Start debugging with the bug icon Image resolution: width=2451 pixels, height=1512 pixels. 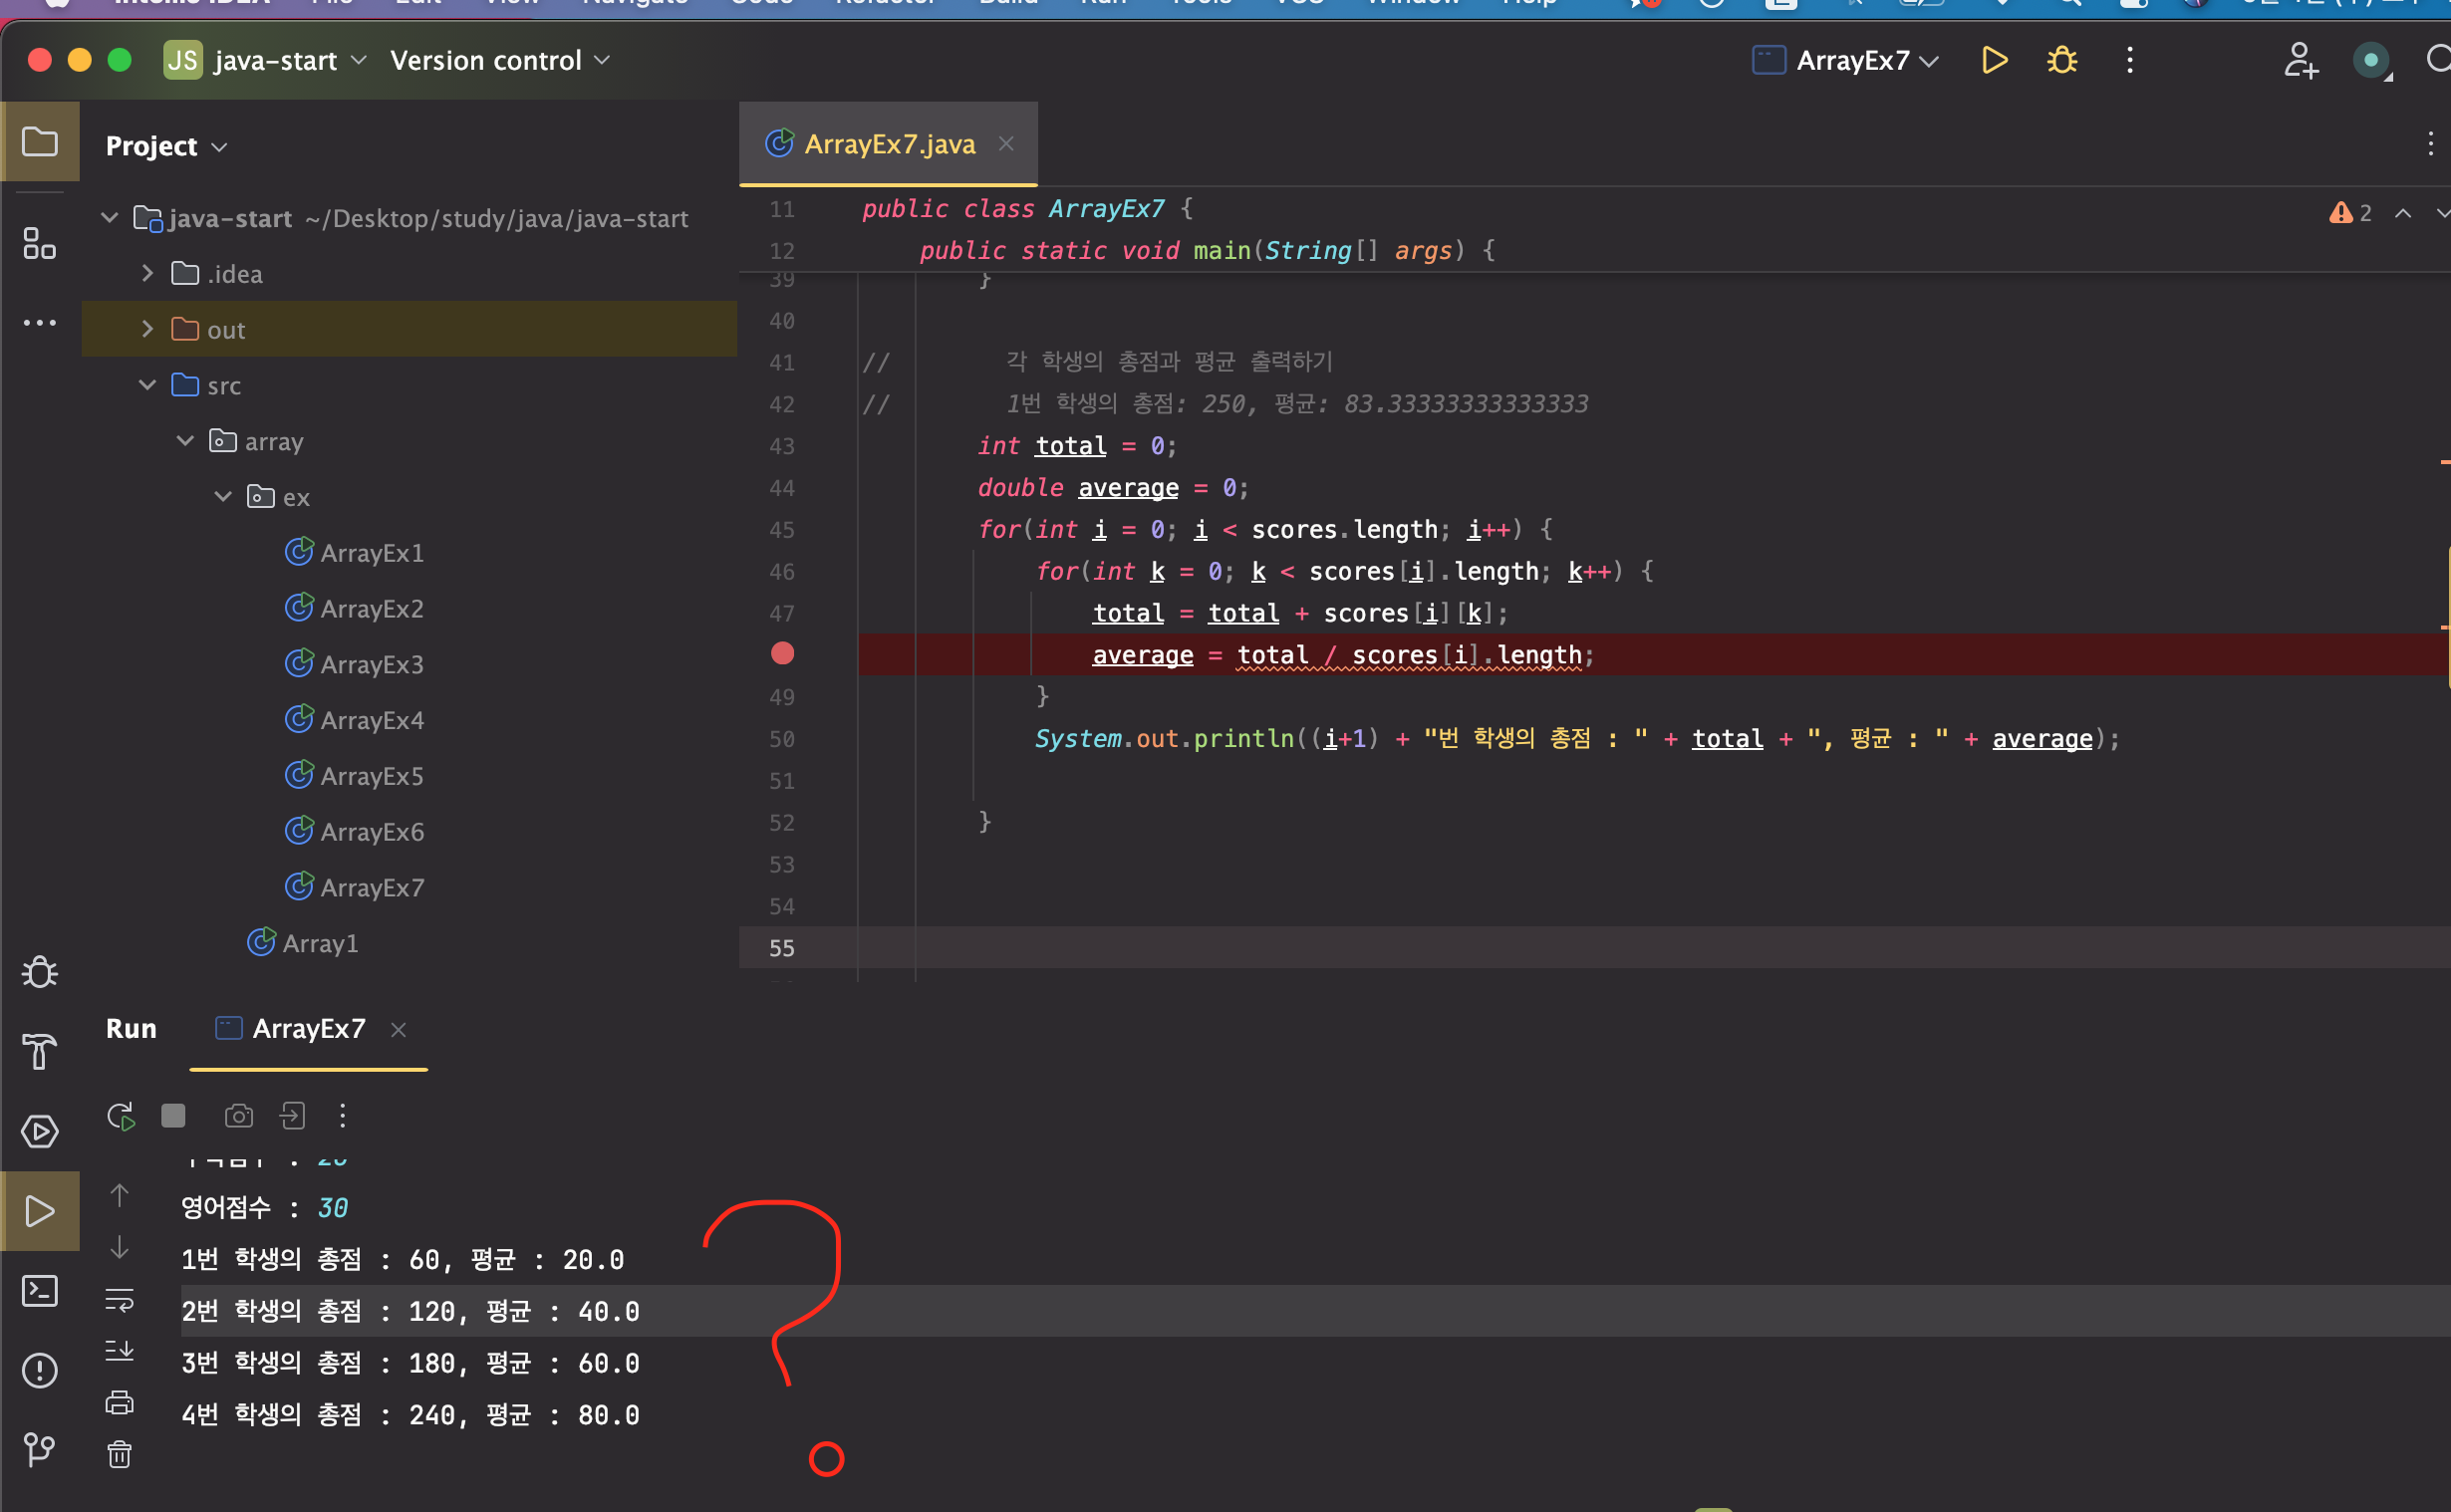click(x=2061, y=61)
